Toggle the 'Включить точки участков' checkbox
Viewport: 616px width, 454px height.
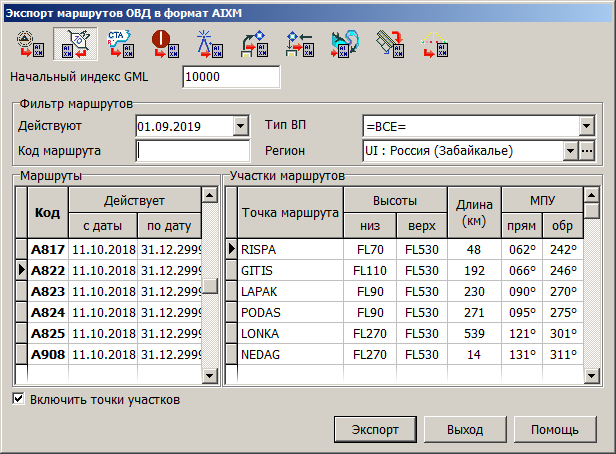[x=19, y=400]
